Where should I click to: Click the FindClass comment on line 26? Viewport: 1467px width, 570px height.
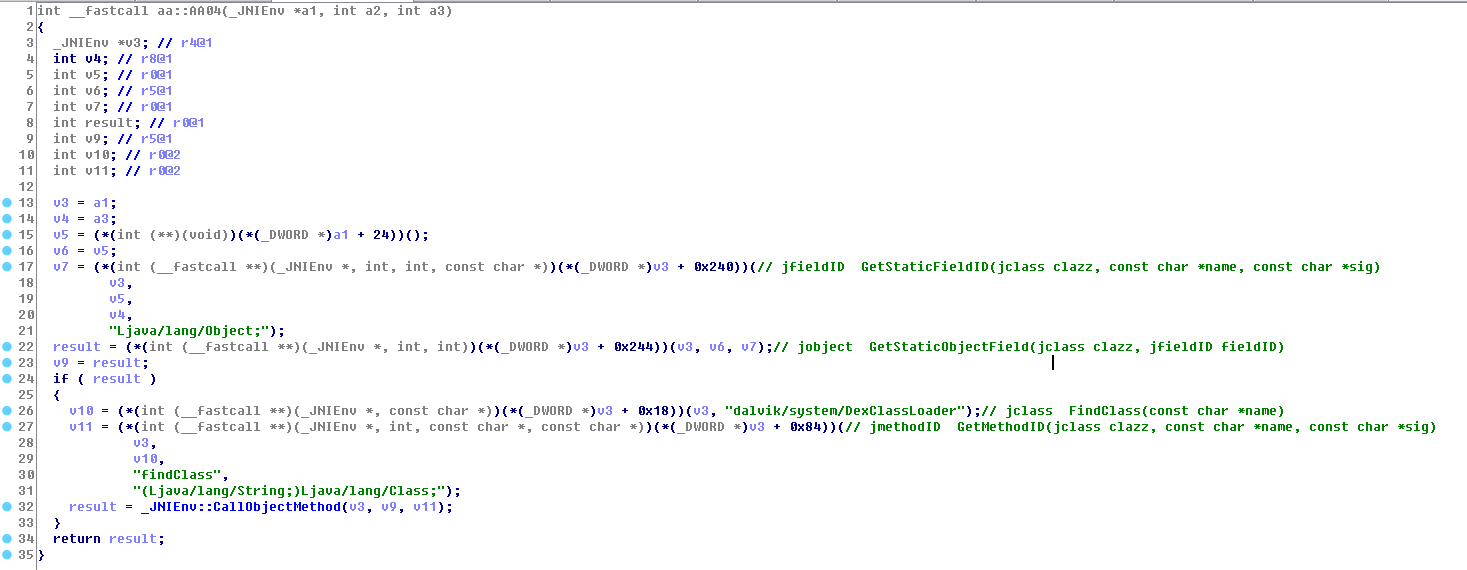[1132, 411]
